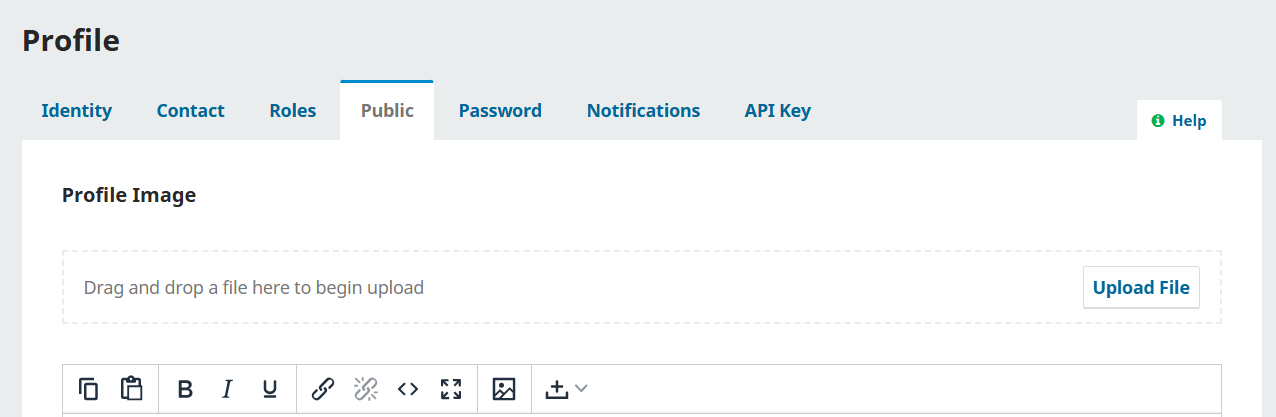This screenshot has height=417, width=1276.
Task: Open the Notifications tab
Action: (x=644, y=110)
